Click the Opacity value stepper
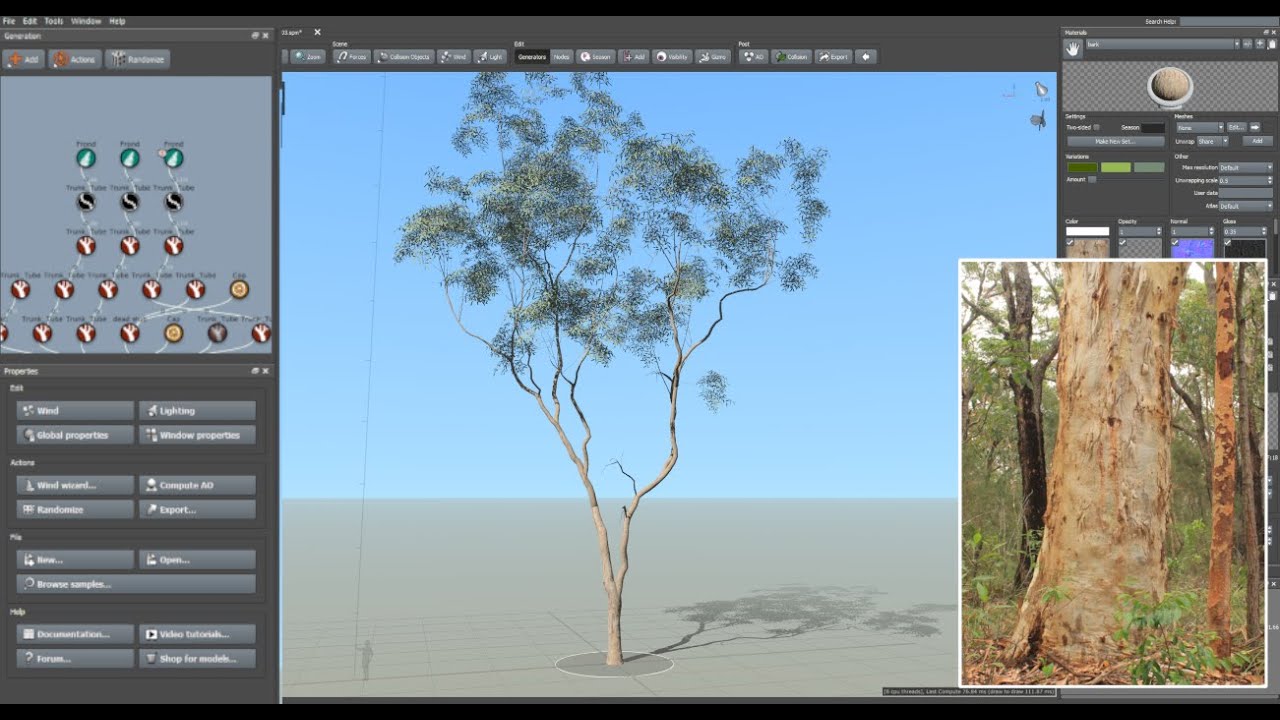This screenshot has width=1280, height=720. [1159, 231]
